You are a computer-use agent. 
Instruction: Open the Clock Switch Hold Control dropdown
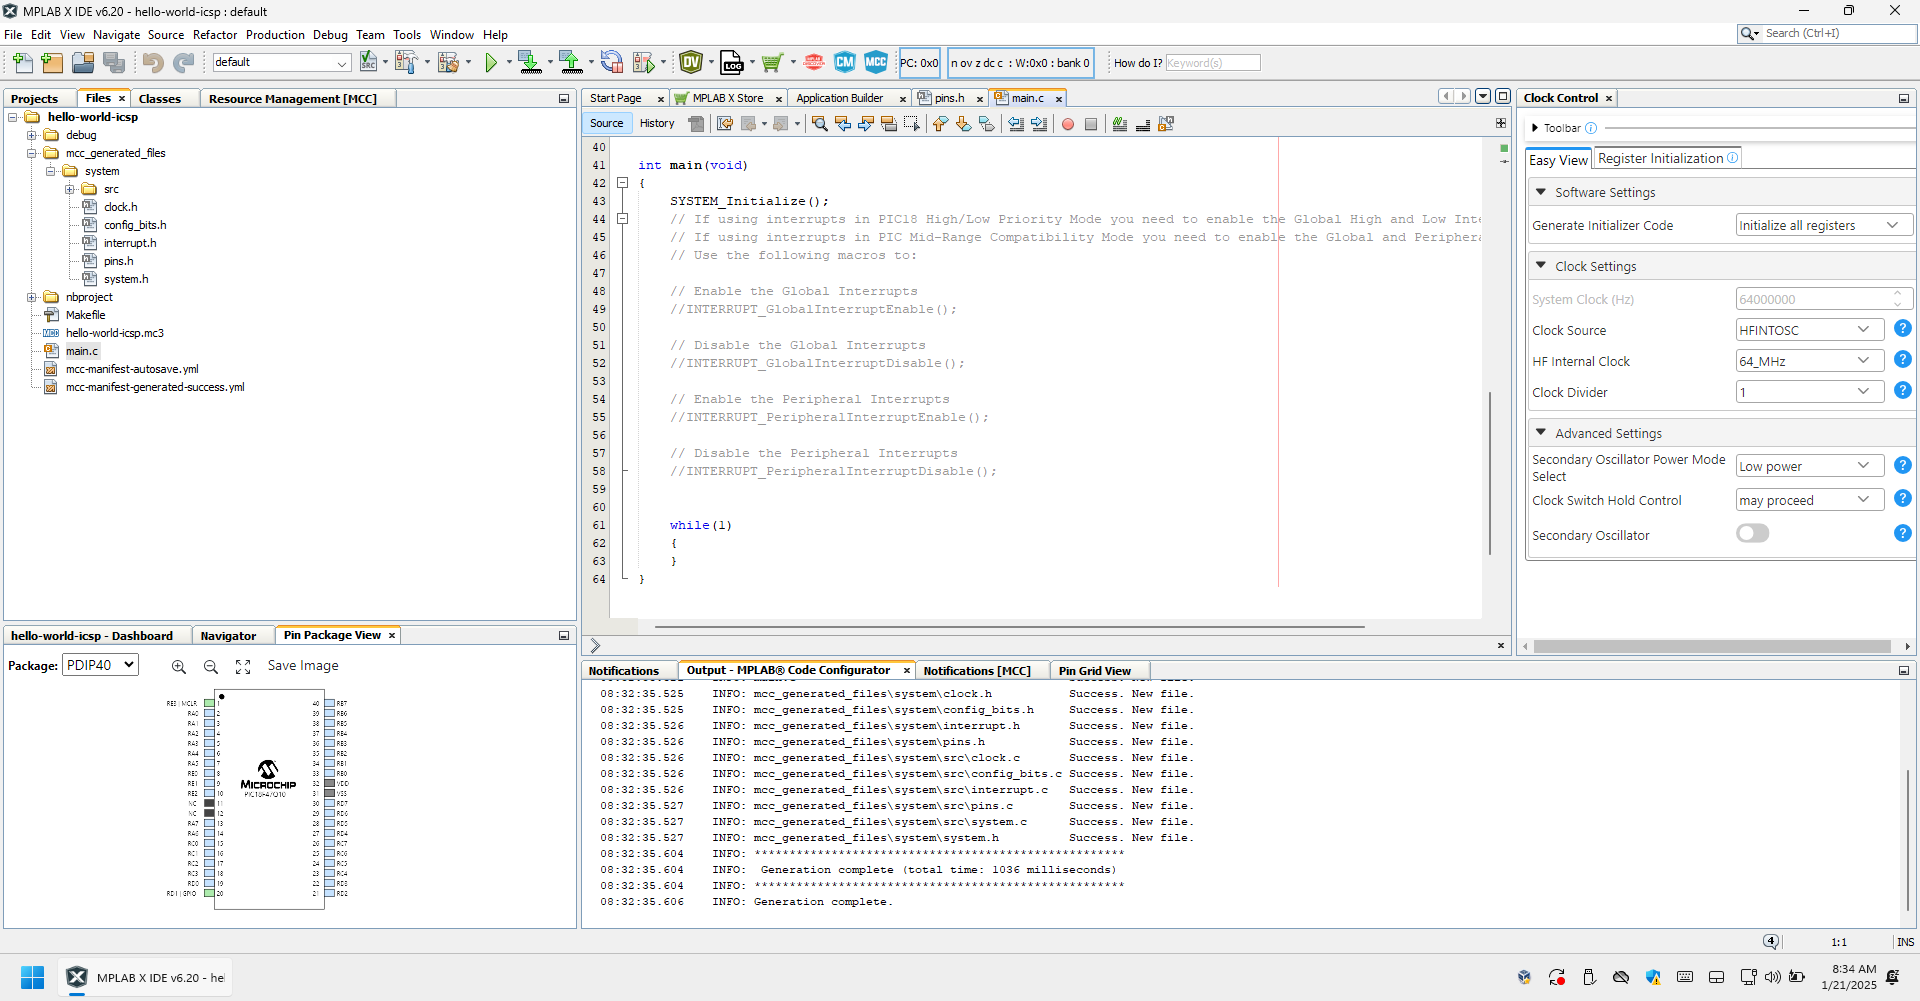tap(1810, 500)
